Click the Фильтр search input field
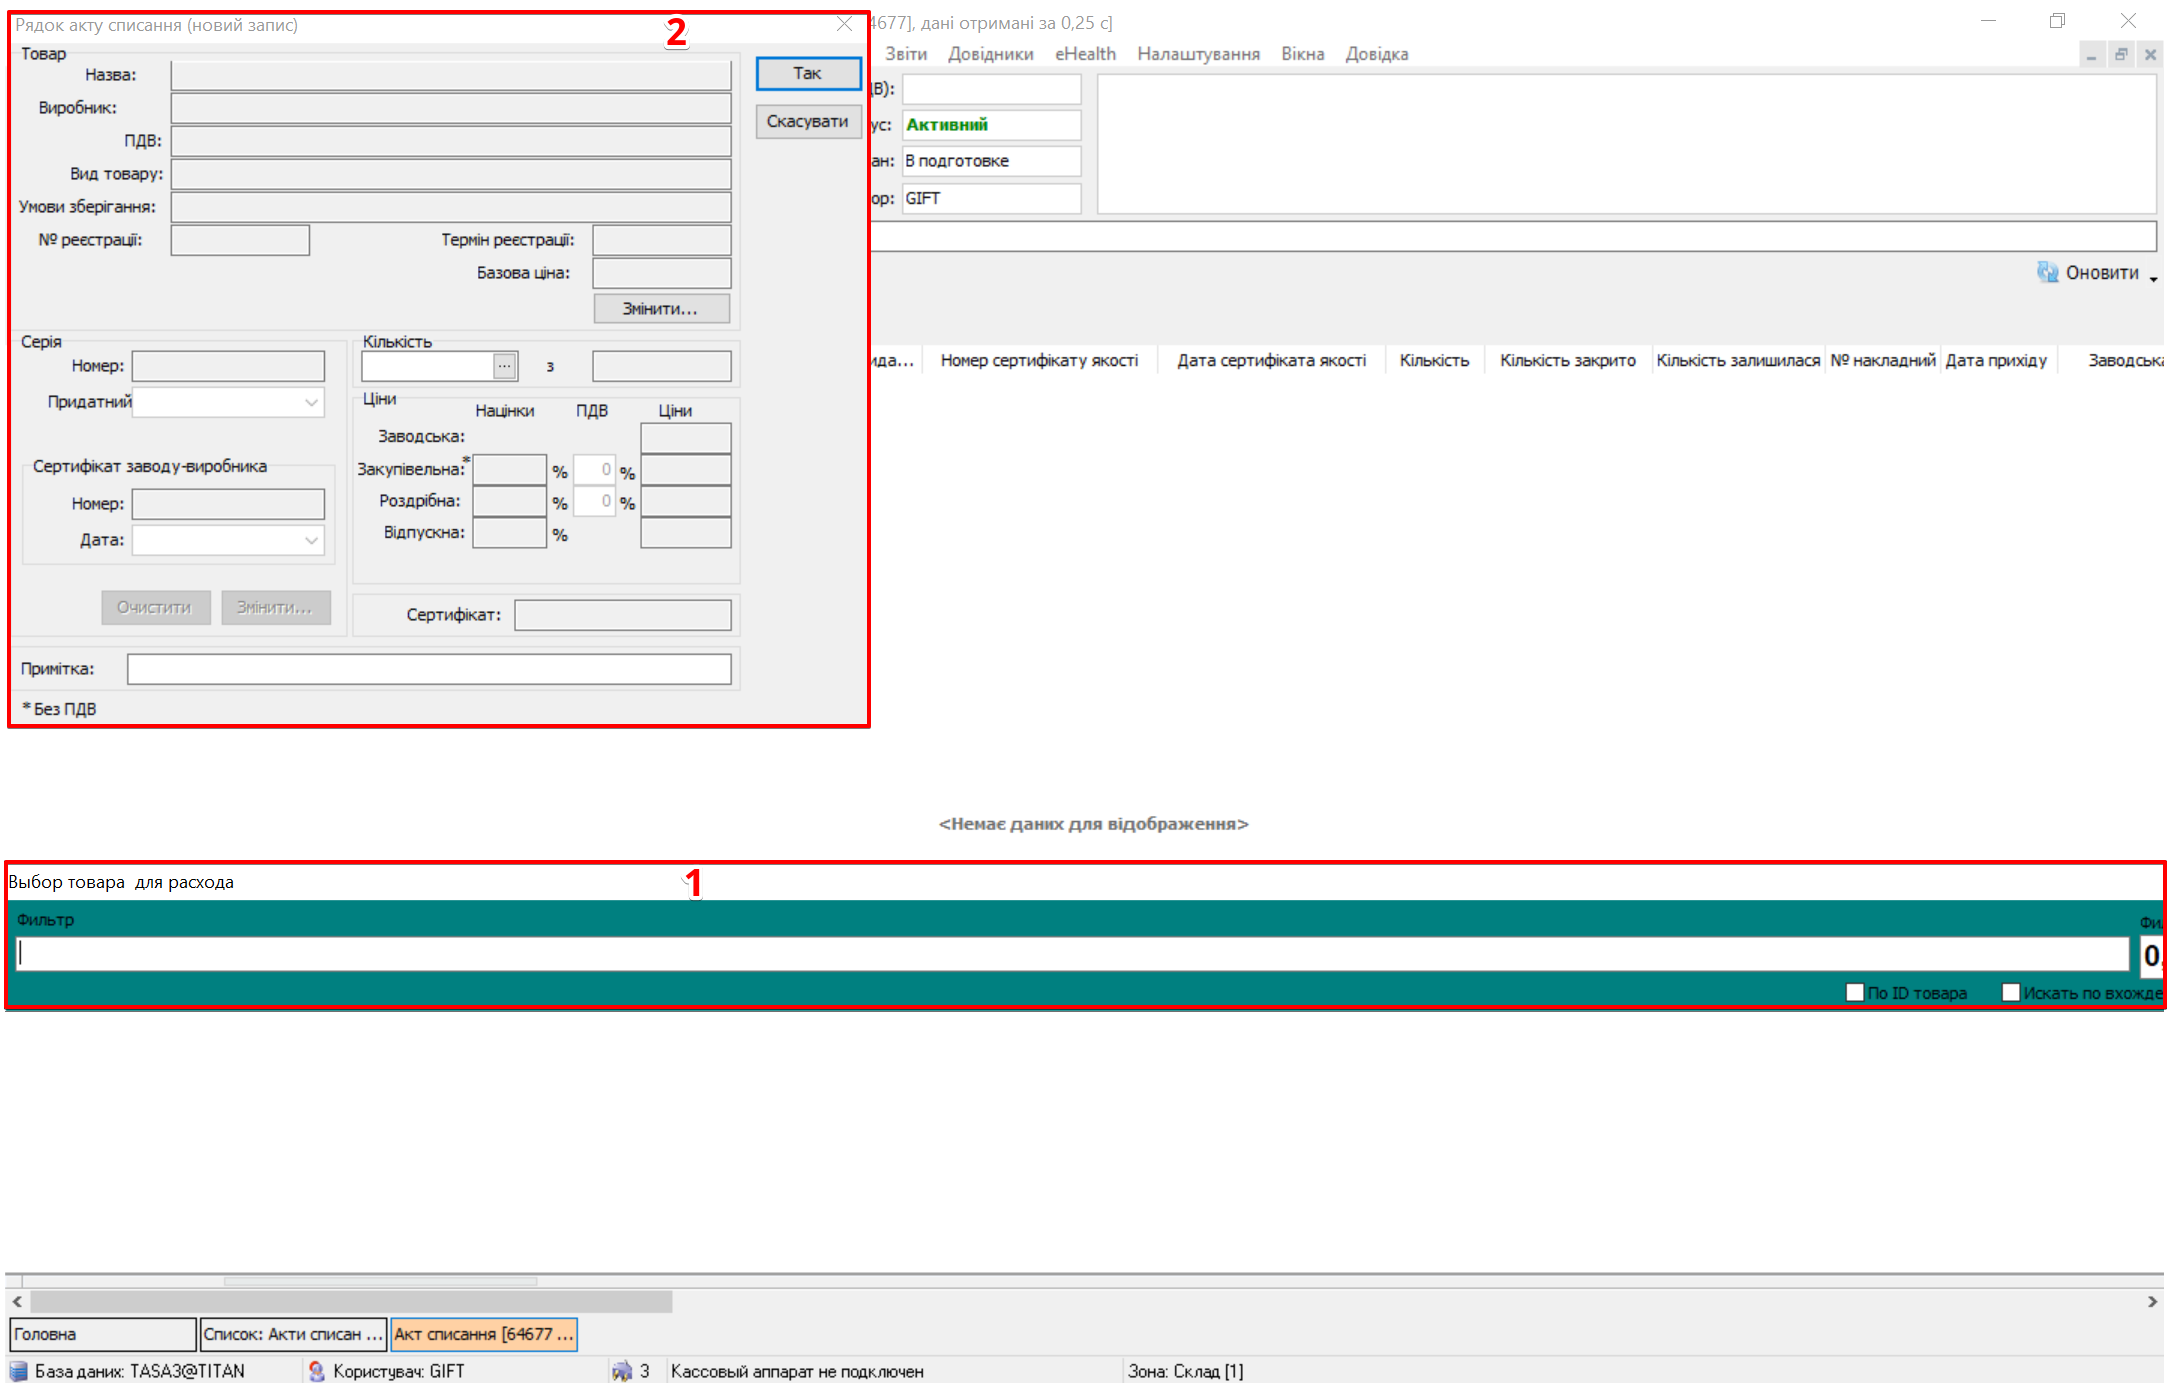 point(1070,953)
